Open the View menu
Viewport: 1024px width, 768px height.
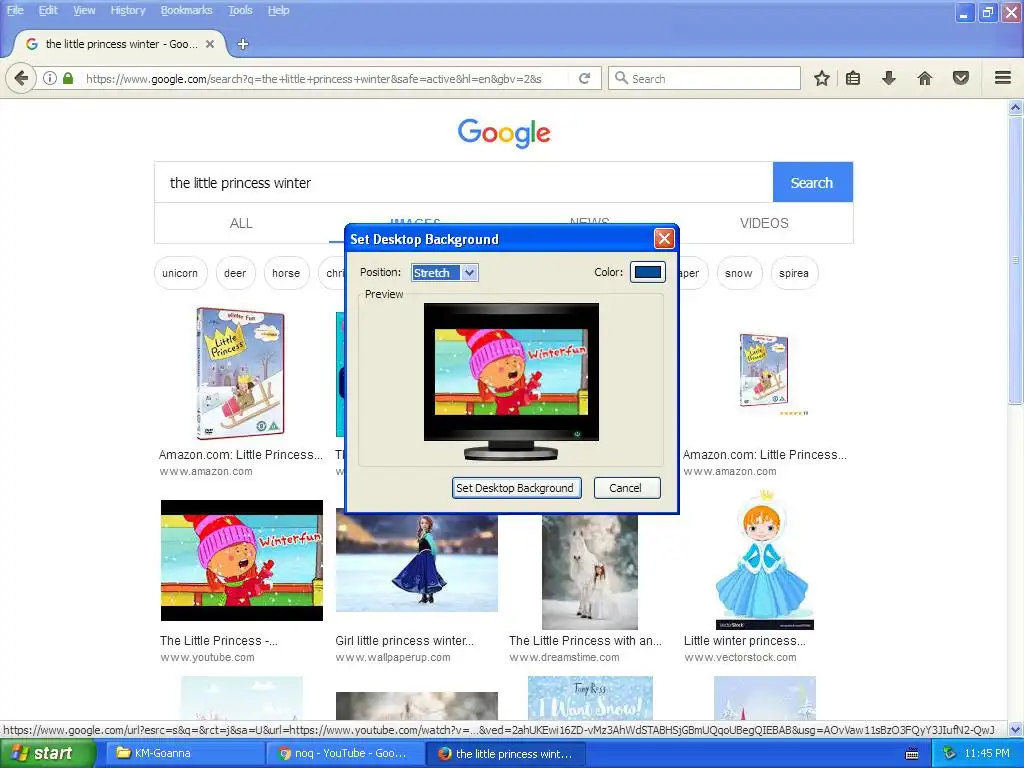(x=84, y=10)
